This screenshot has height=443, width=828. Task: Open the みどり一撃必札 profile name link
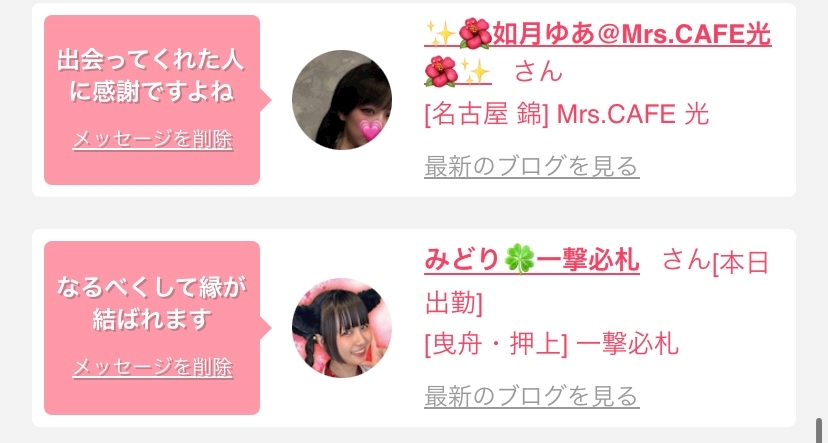(x=532, y=262)
